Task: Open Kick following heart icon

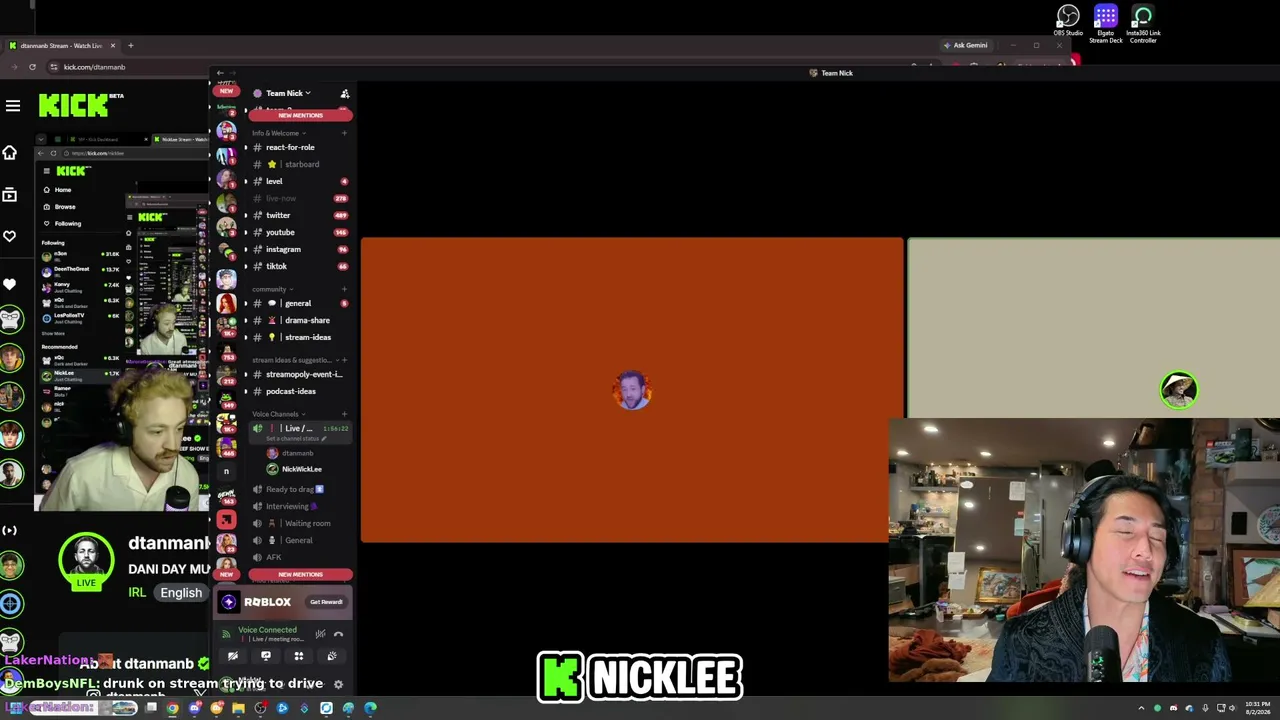Action: 10,237
